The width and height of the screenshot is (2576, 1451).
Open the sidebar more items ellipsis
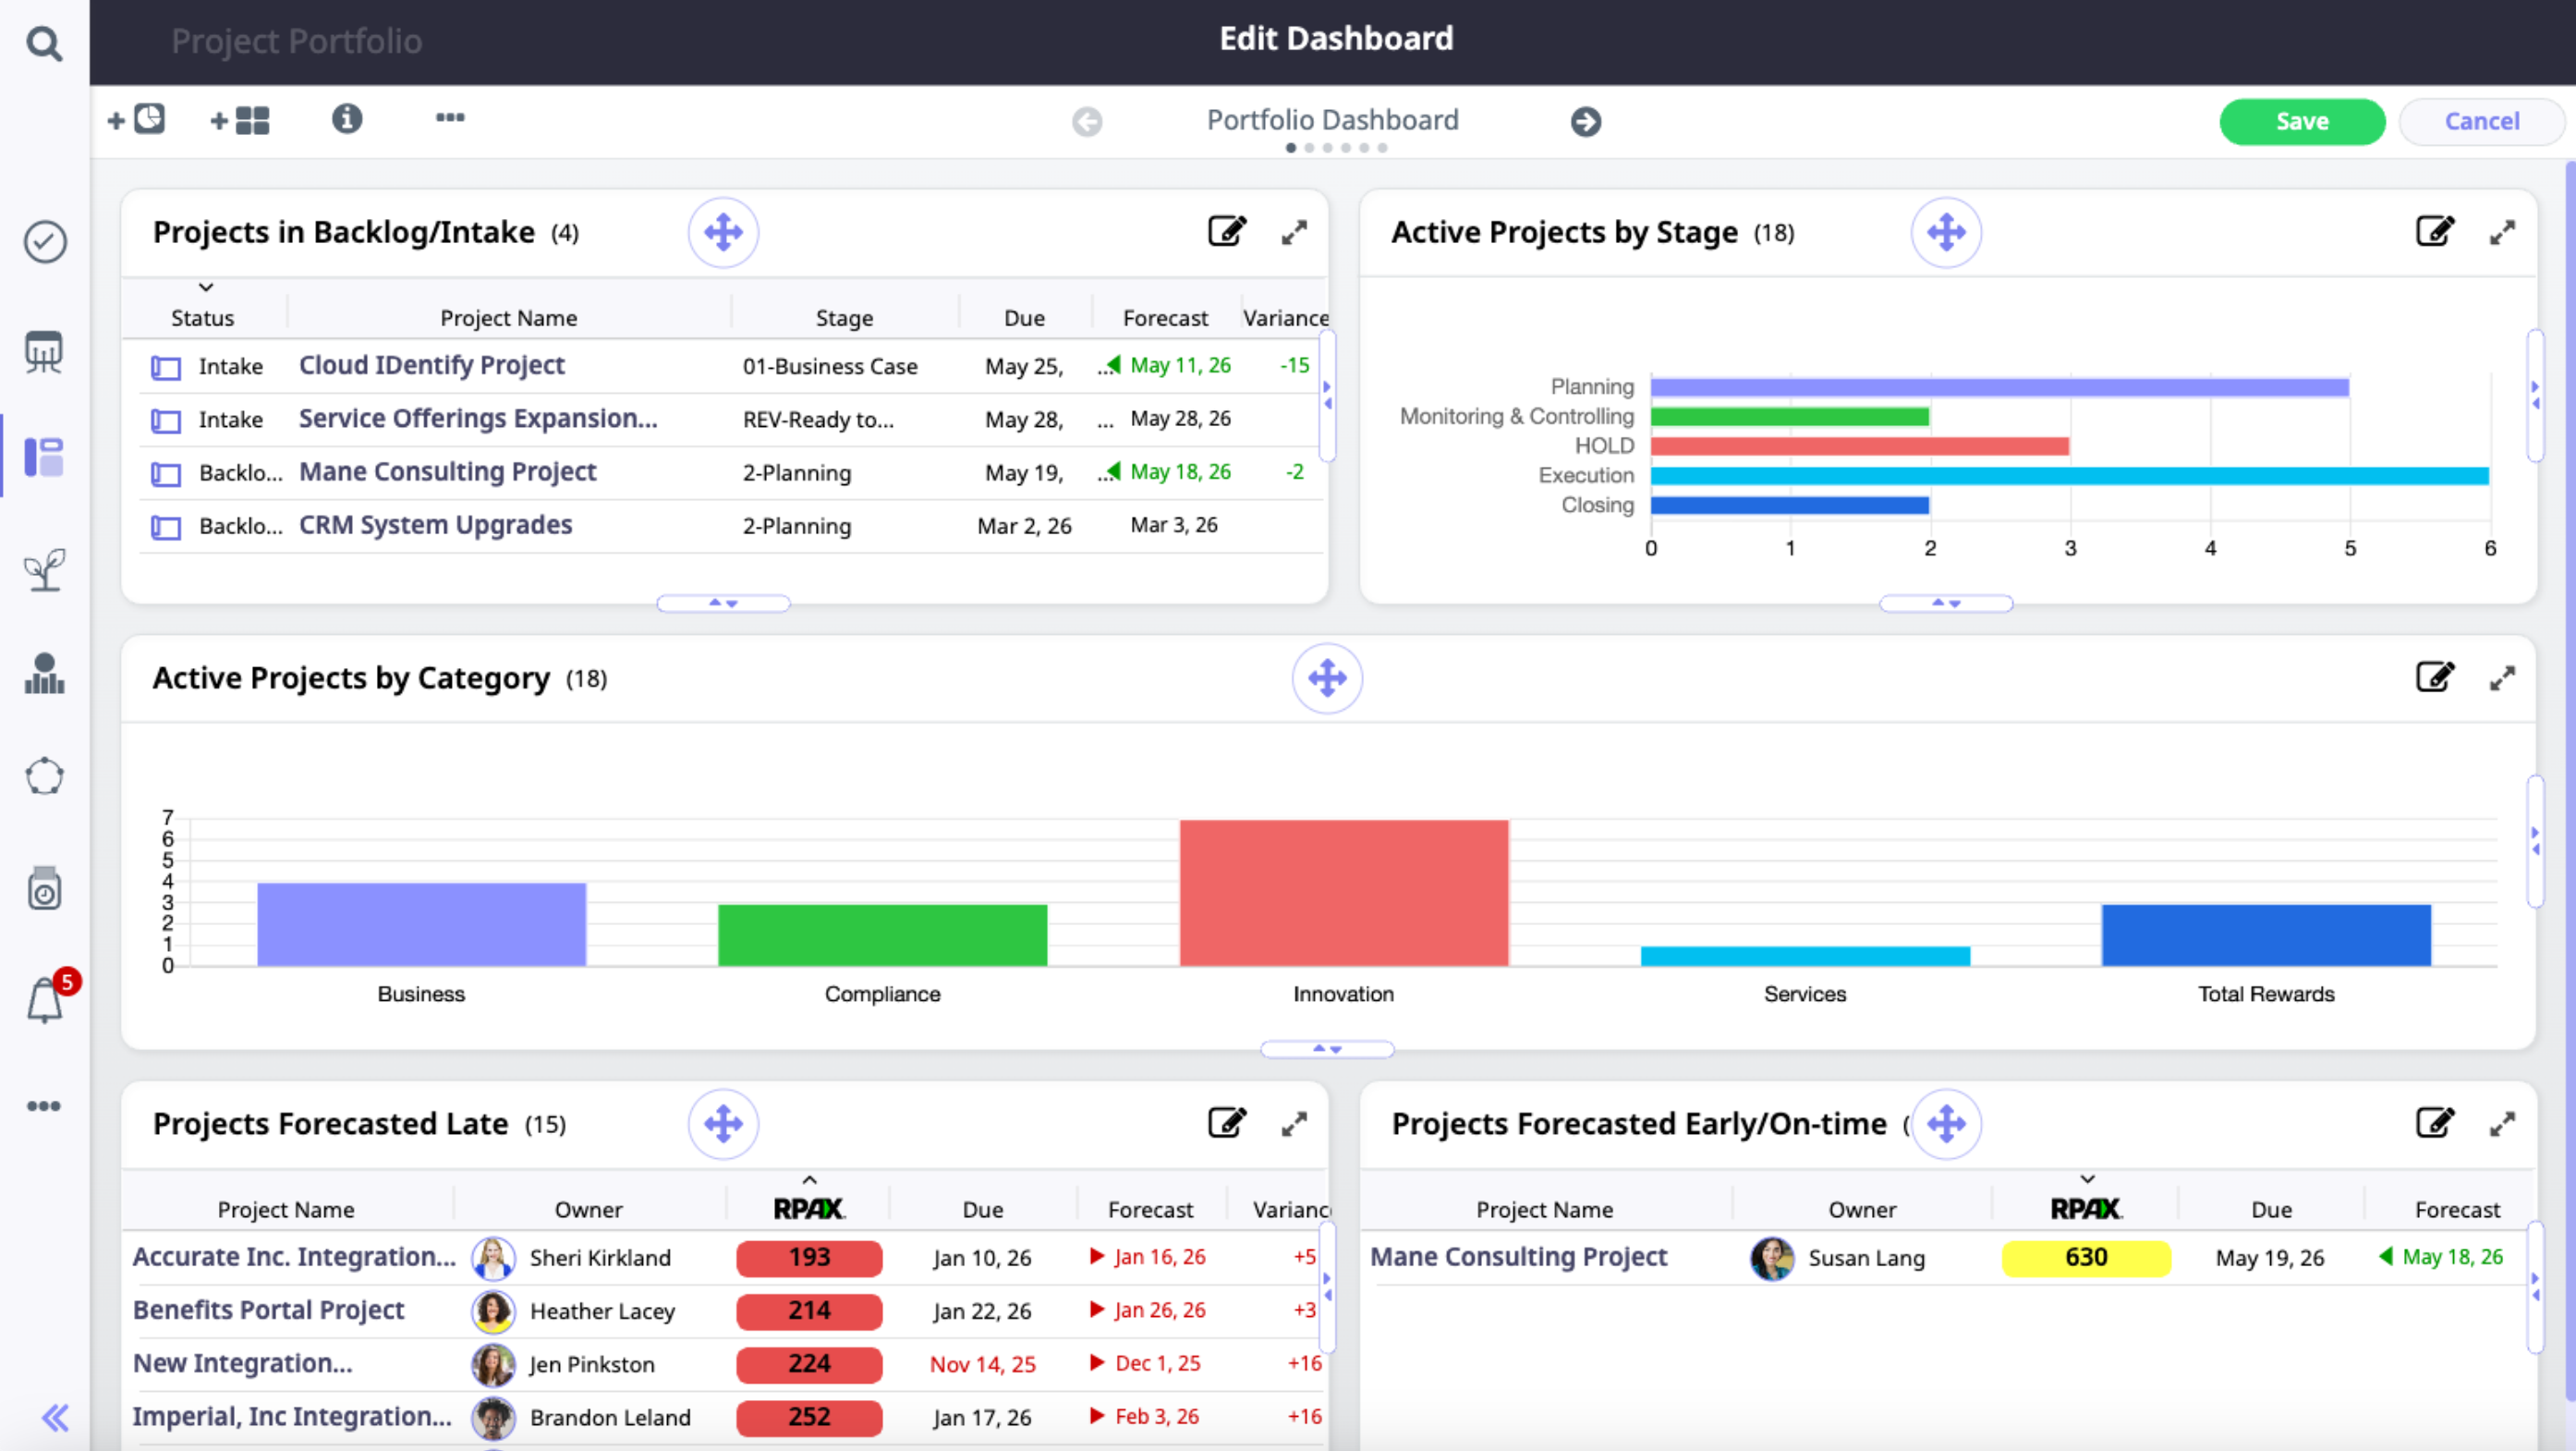pyautogui.click(x=44, y=1106)
